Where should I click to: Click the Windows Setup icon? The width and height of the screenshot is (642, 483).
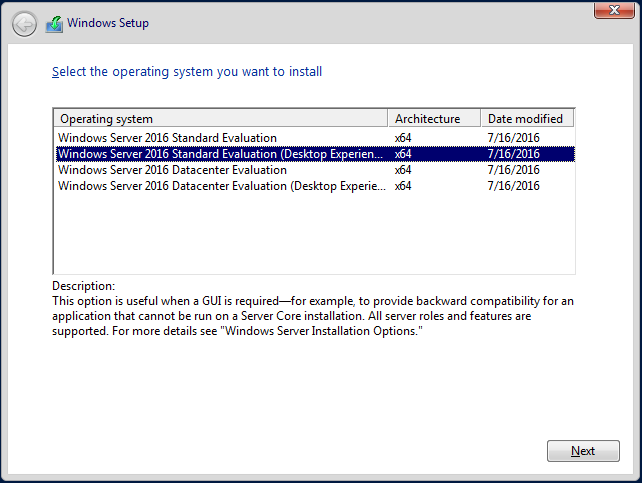[x=54, y=24]
